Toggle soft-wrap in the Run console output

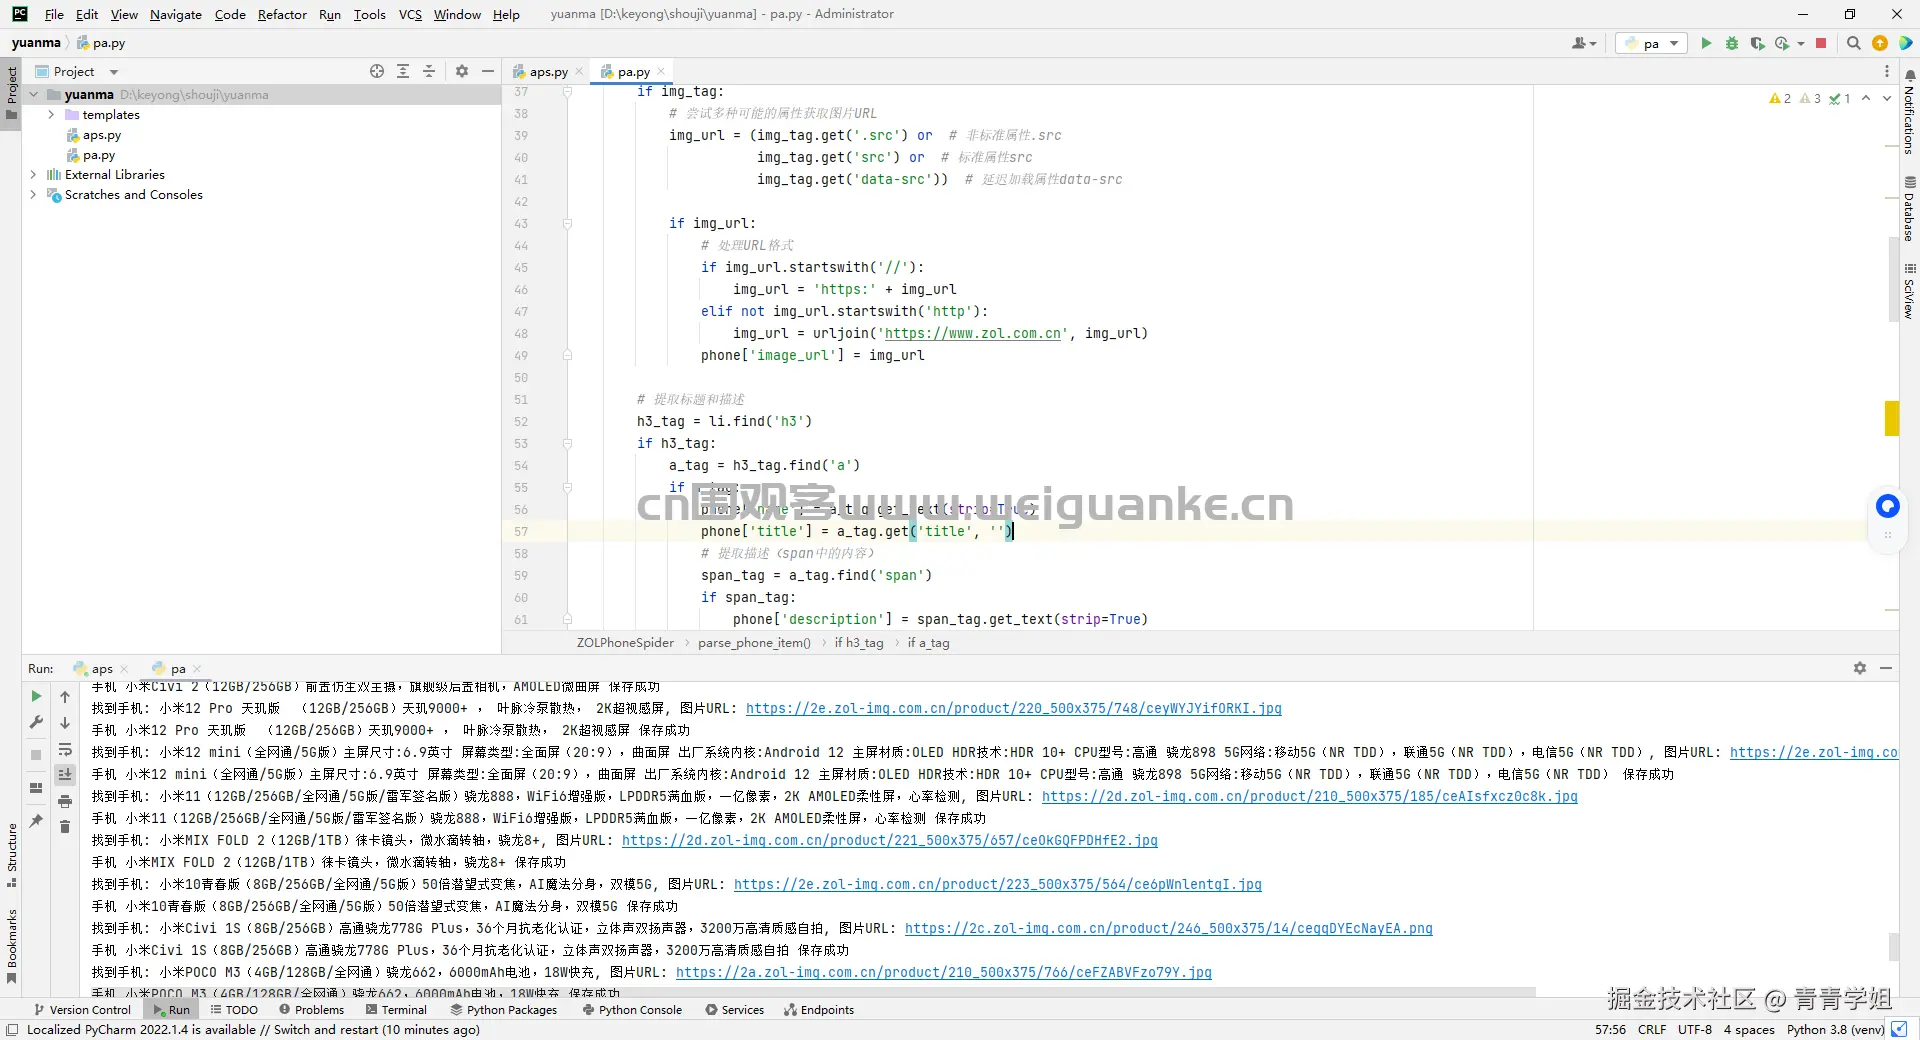[x=65, y=750]
